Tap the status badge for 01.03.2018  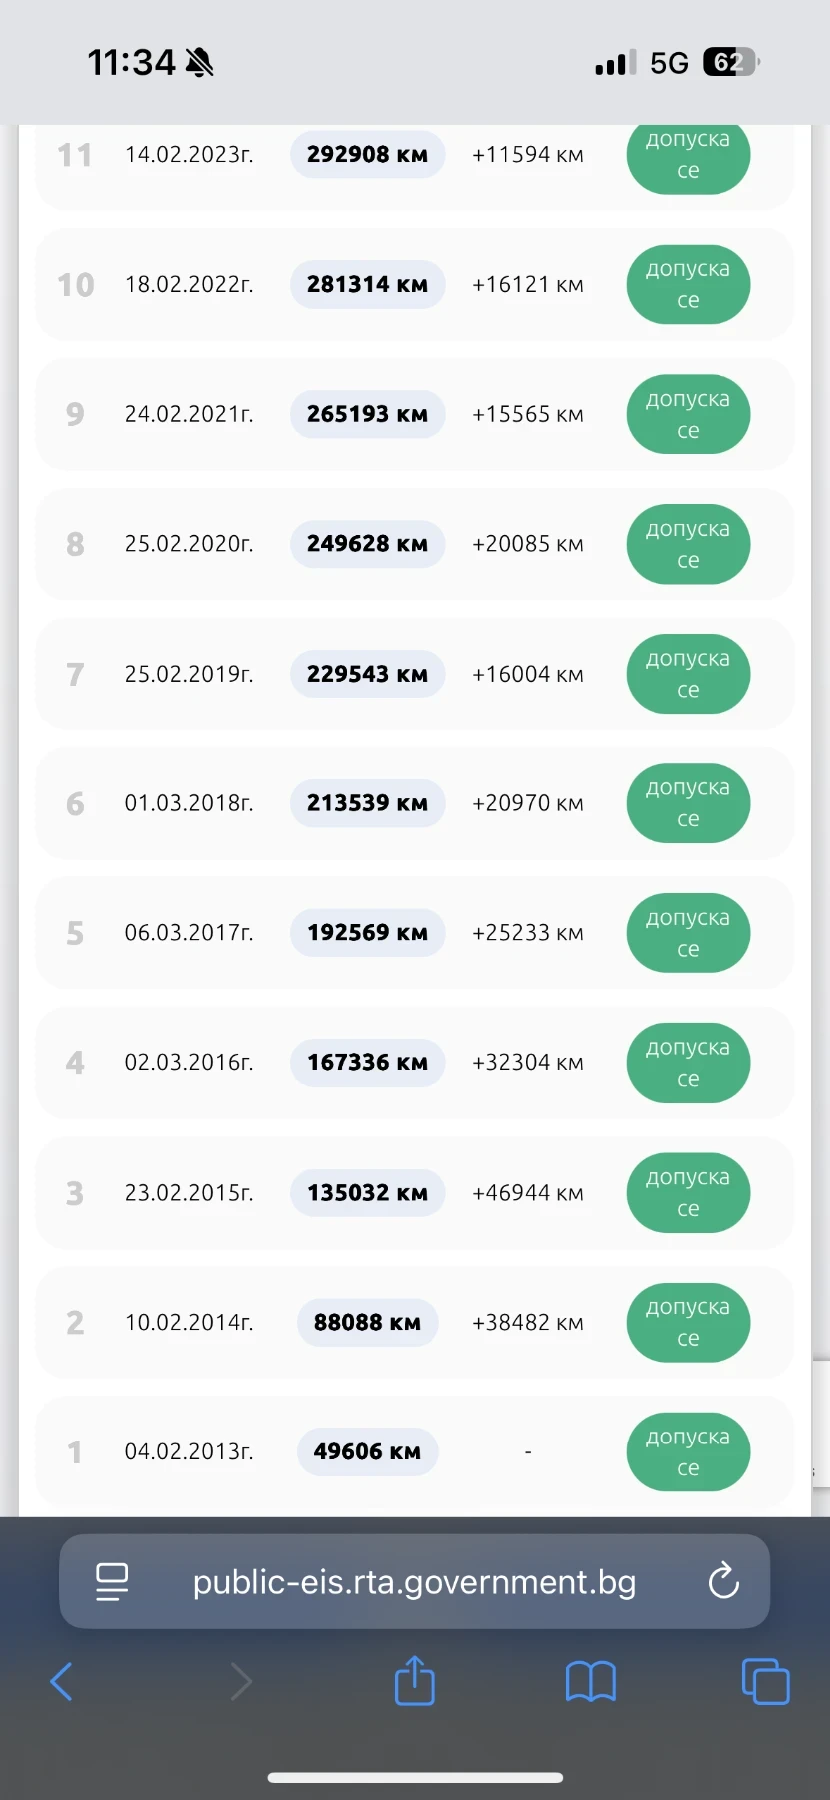pyautogui.click(x=688, y=803)
